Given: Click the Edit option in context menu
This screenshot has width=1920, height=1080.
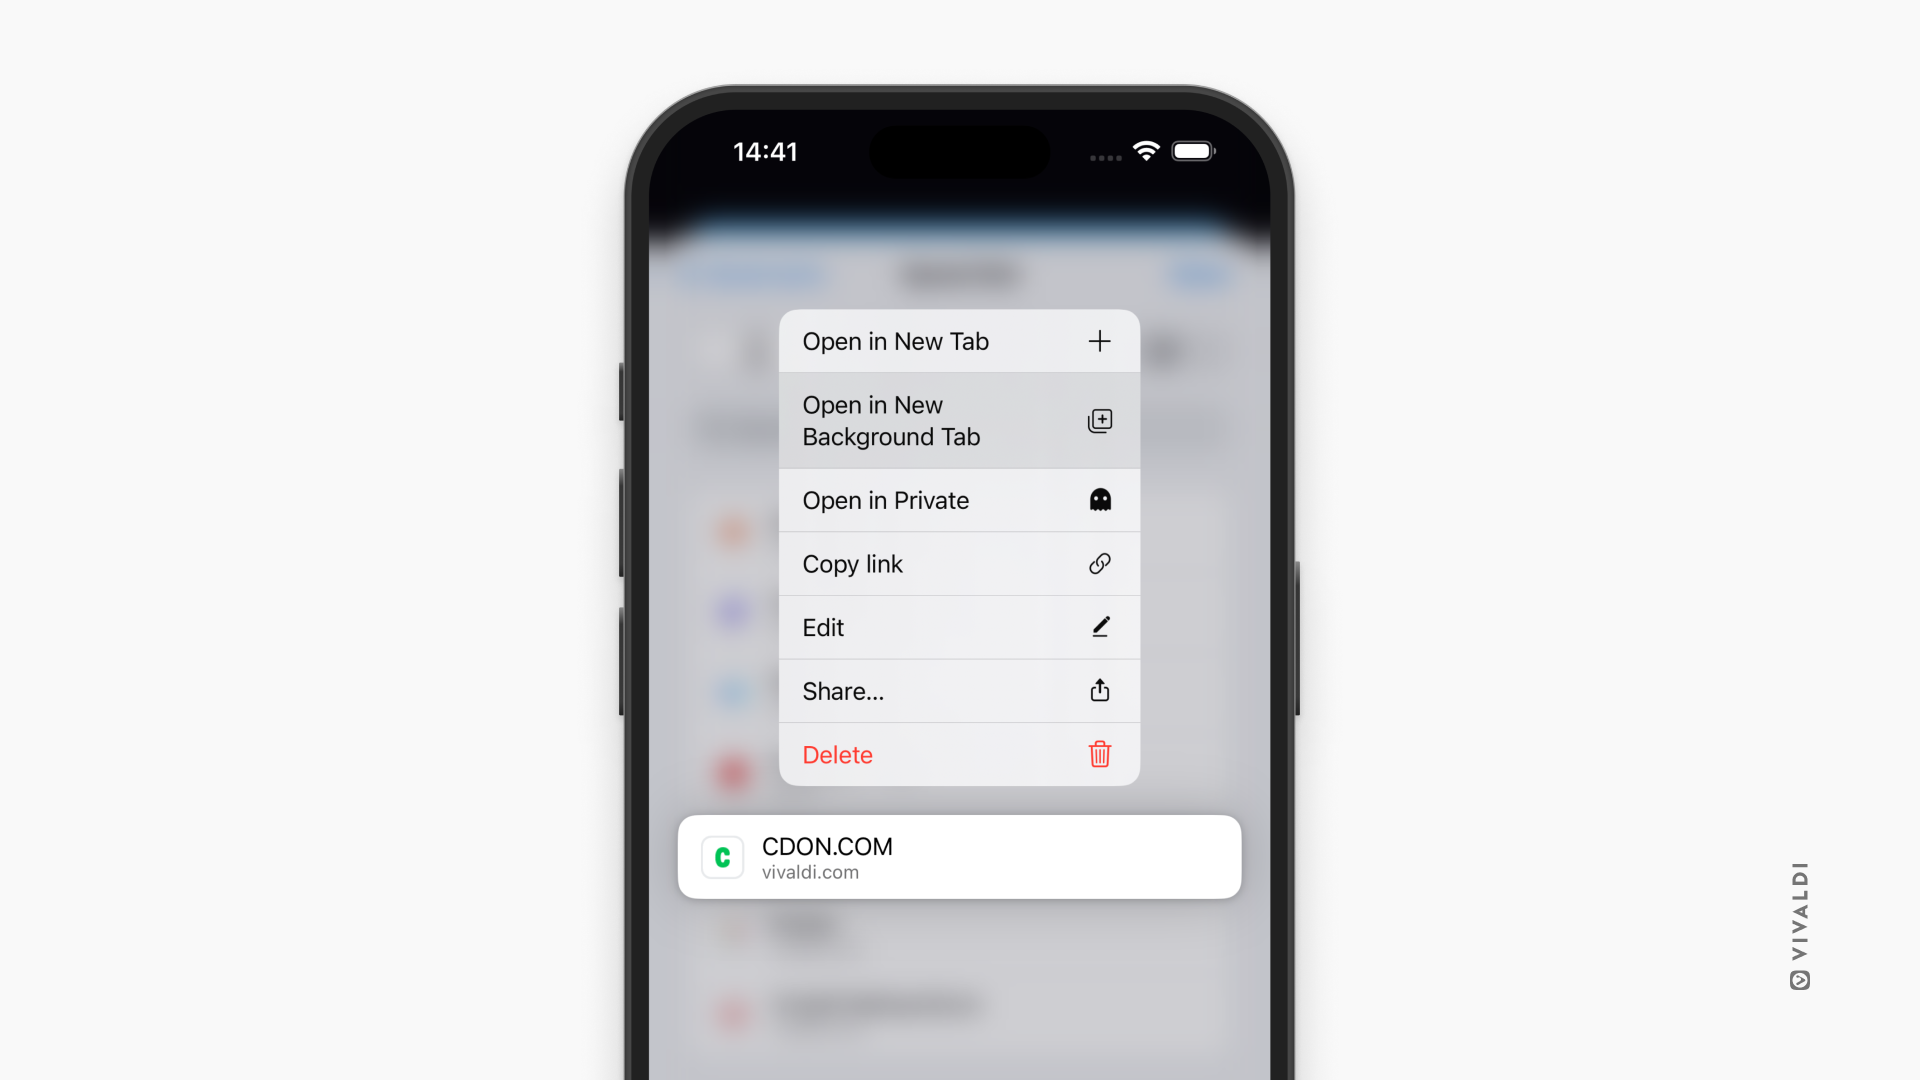Looking at the screenshot, I should tap(959, 626).
